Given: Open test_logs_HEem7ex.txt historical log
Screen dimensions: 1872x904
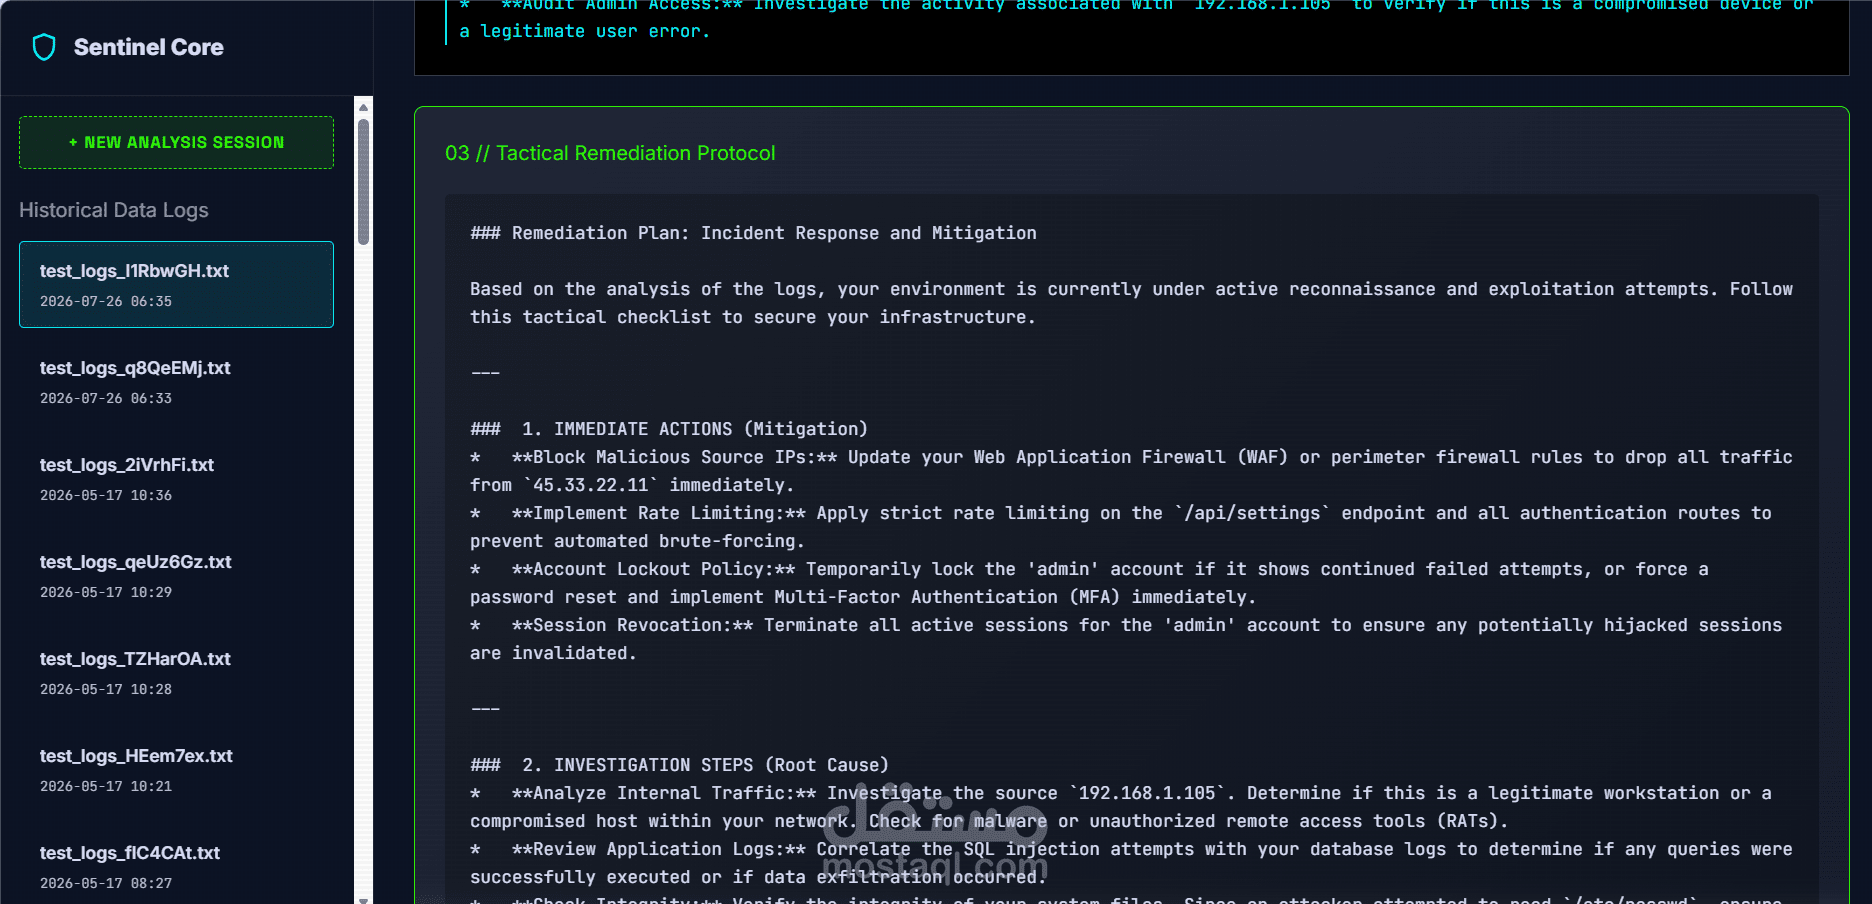Looking at the screenshot, I should tap(176, 769).
